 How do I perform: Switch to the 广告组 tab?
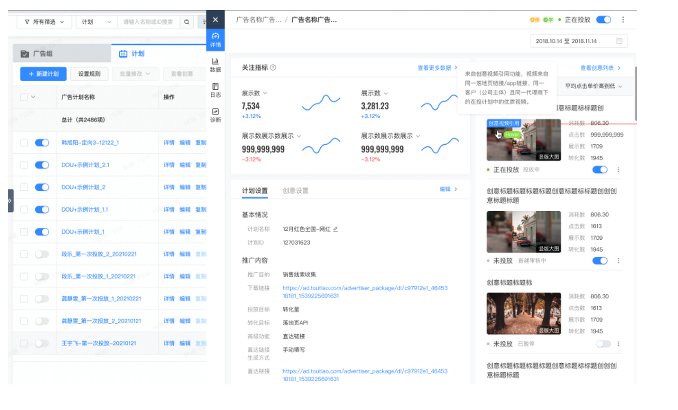click(x=62, y=54)
